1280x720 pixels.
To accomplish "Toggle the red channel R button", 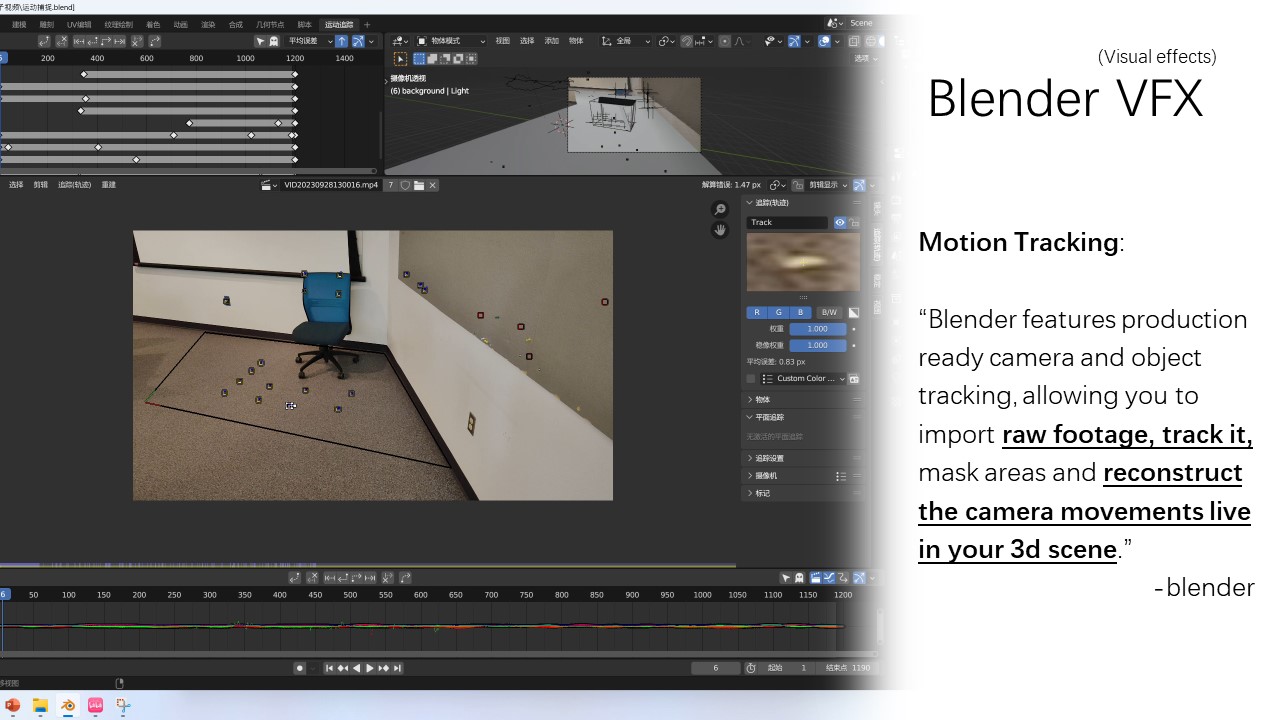I will (757, 312).
